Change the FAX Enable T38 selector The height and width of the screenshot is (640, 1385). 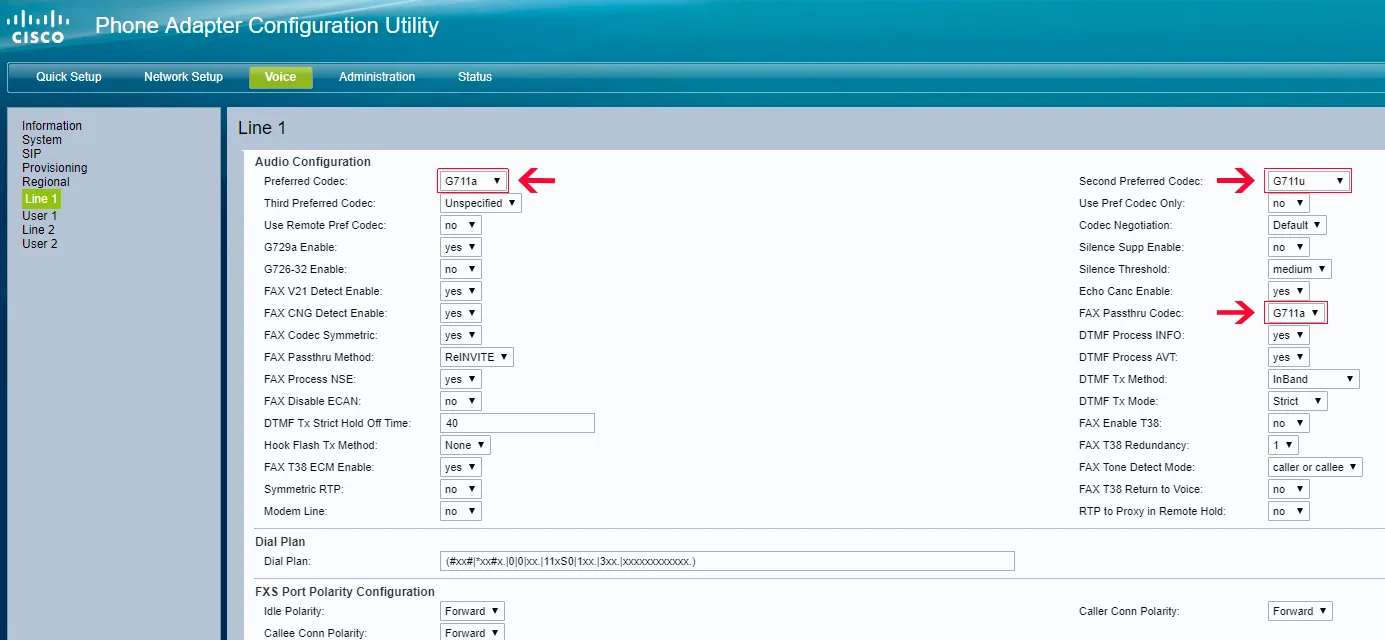[x=1288, y=423]
